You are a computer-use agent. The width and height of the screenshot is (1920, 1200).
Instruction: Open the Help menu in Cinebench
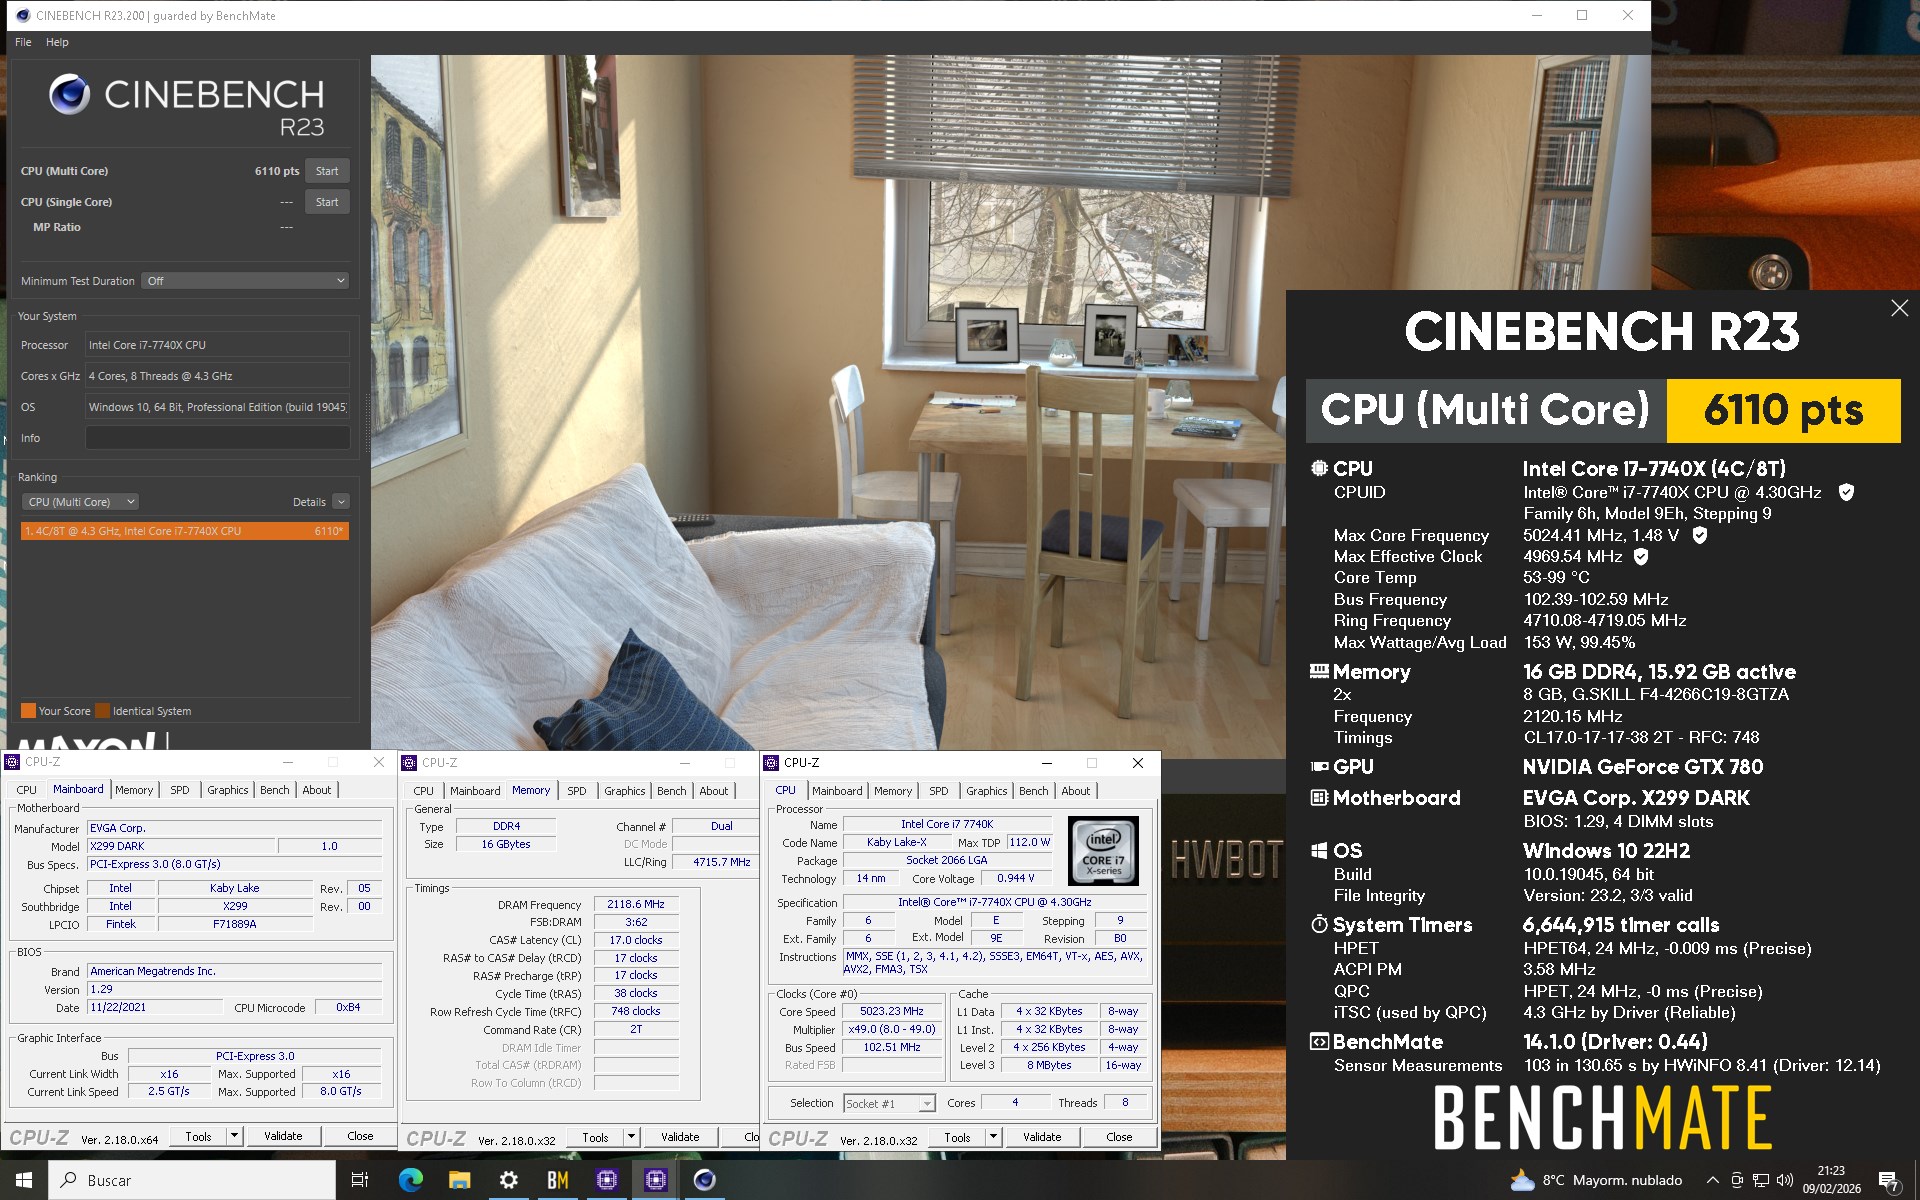point(57,42)
